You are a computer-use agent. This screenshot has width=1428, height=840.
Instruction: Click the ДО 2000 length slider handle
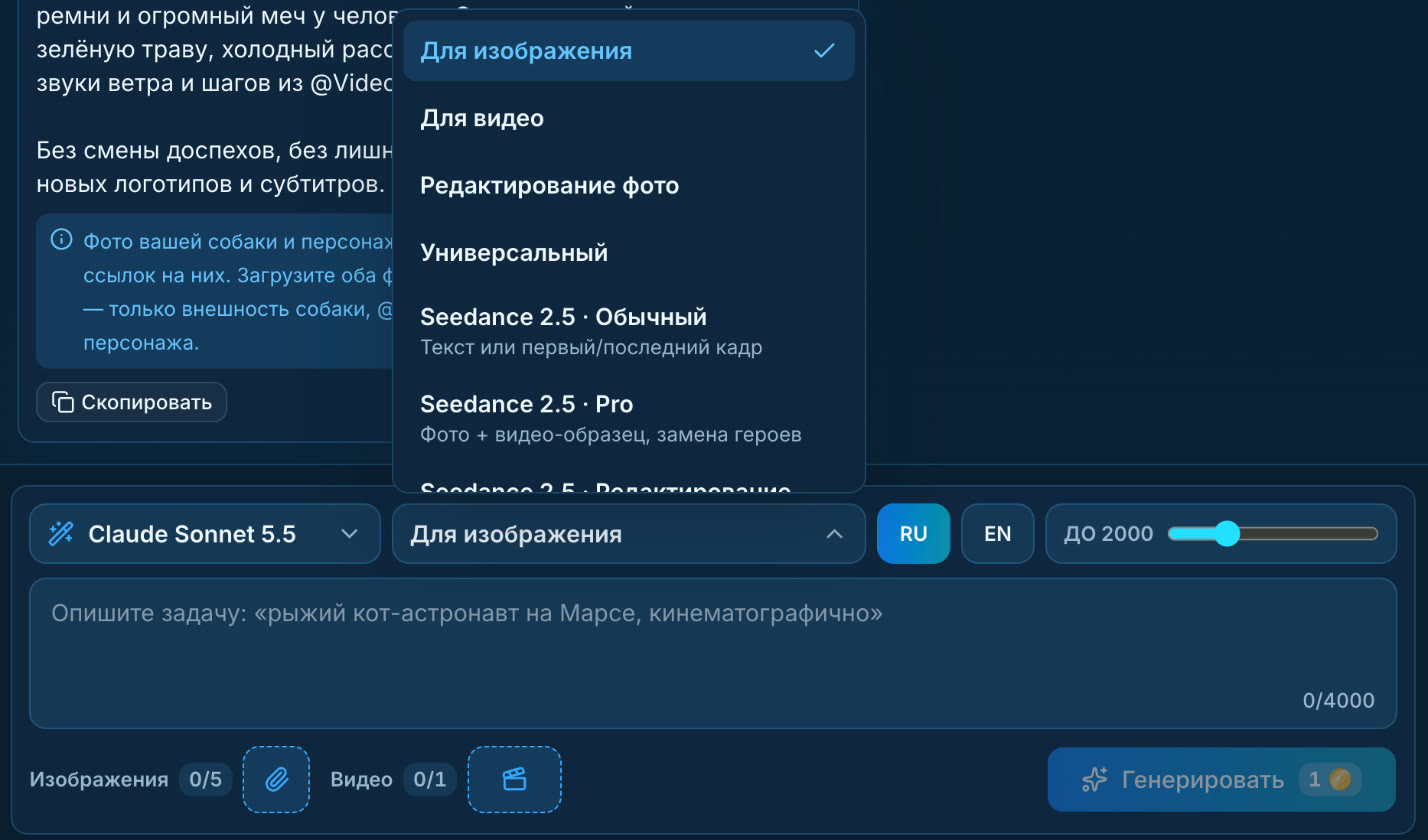click(x=1226, y=533)
